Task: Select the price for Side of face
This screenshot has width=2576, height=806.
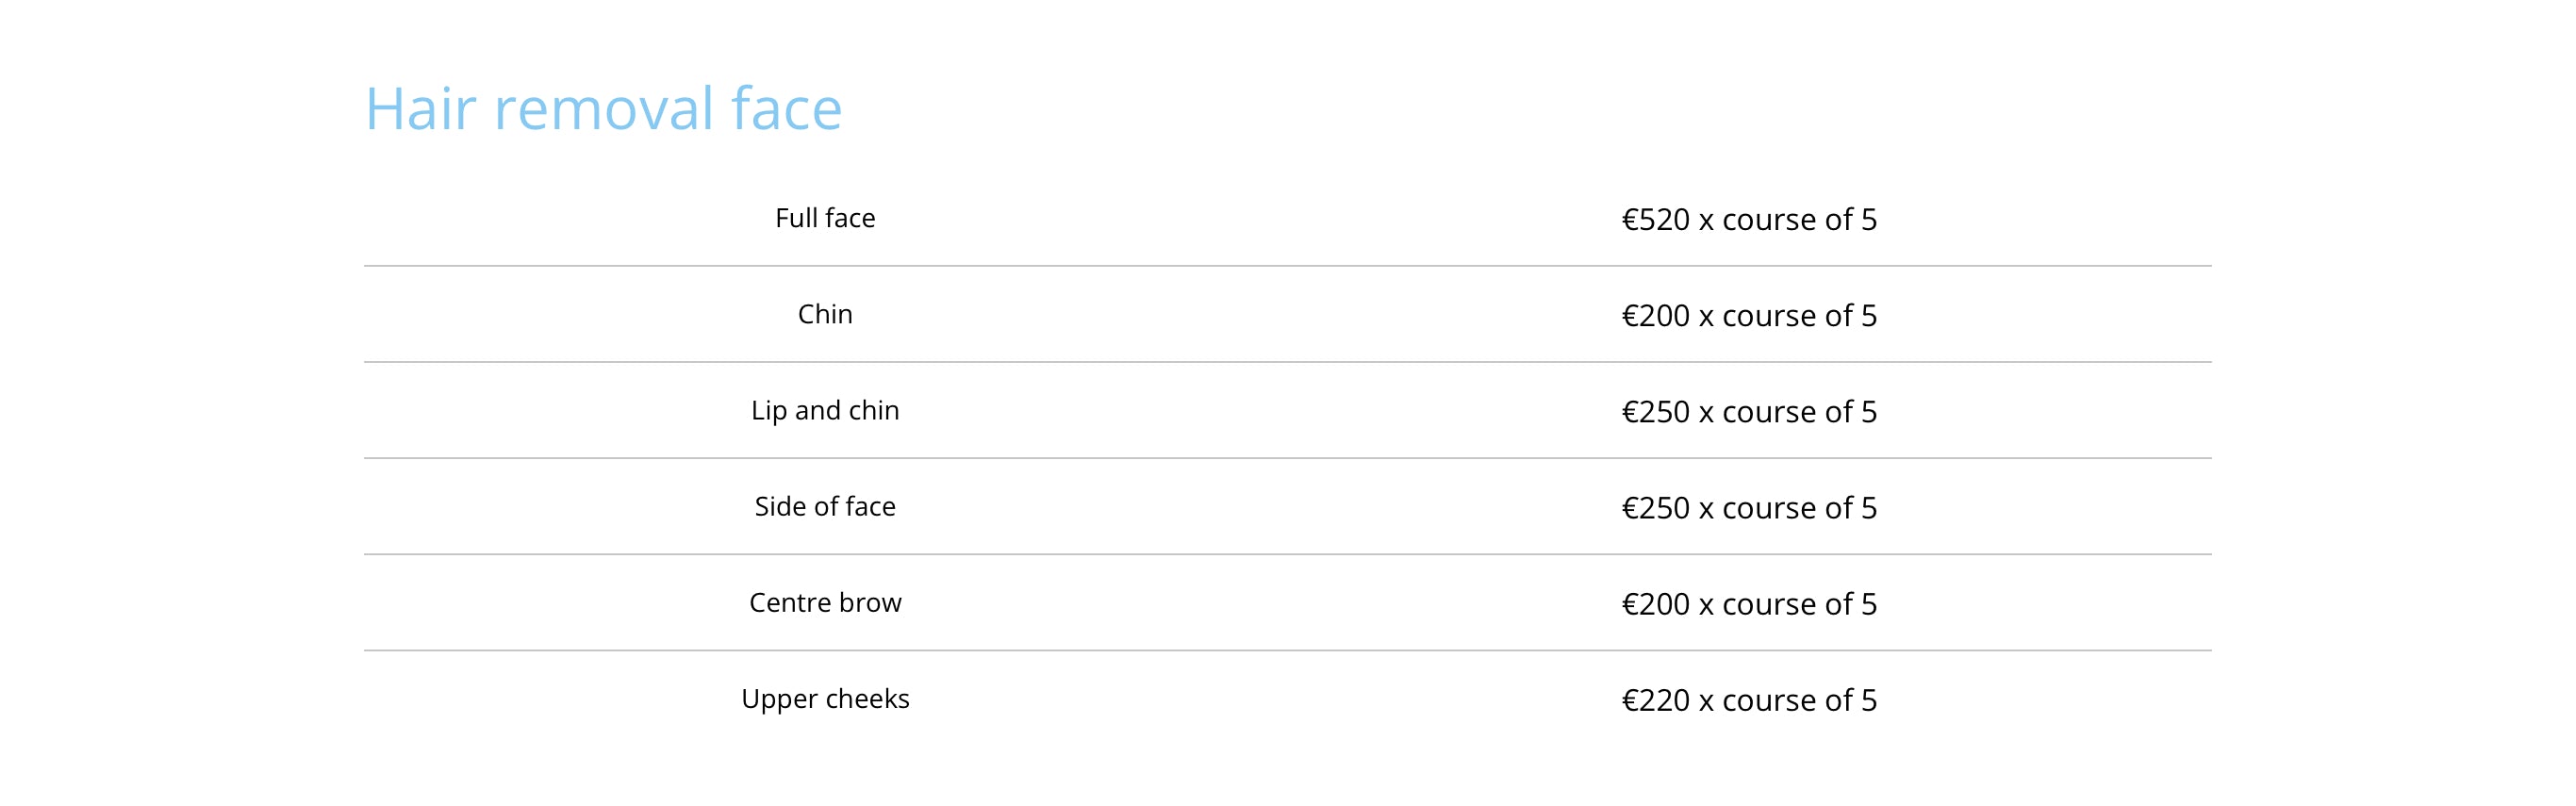Action: click(1749, 507)
